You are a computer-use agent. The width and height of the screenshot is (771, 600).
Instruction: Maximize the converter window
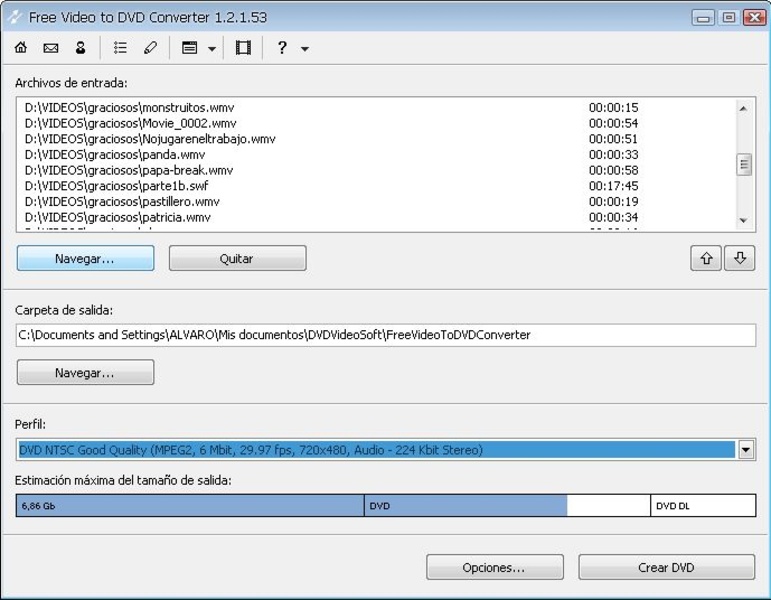tap(729, 18)
